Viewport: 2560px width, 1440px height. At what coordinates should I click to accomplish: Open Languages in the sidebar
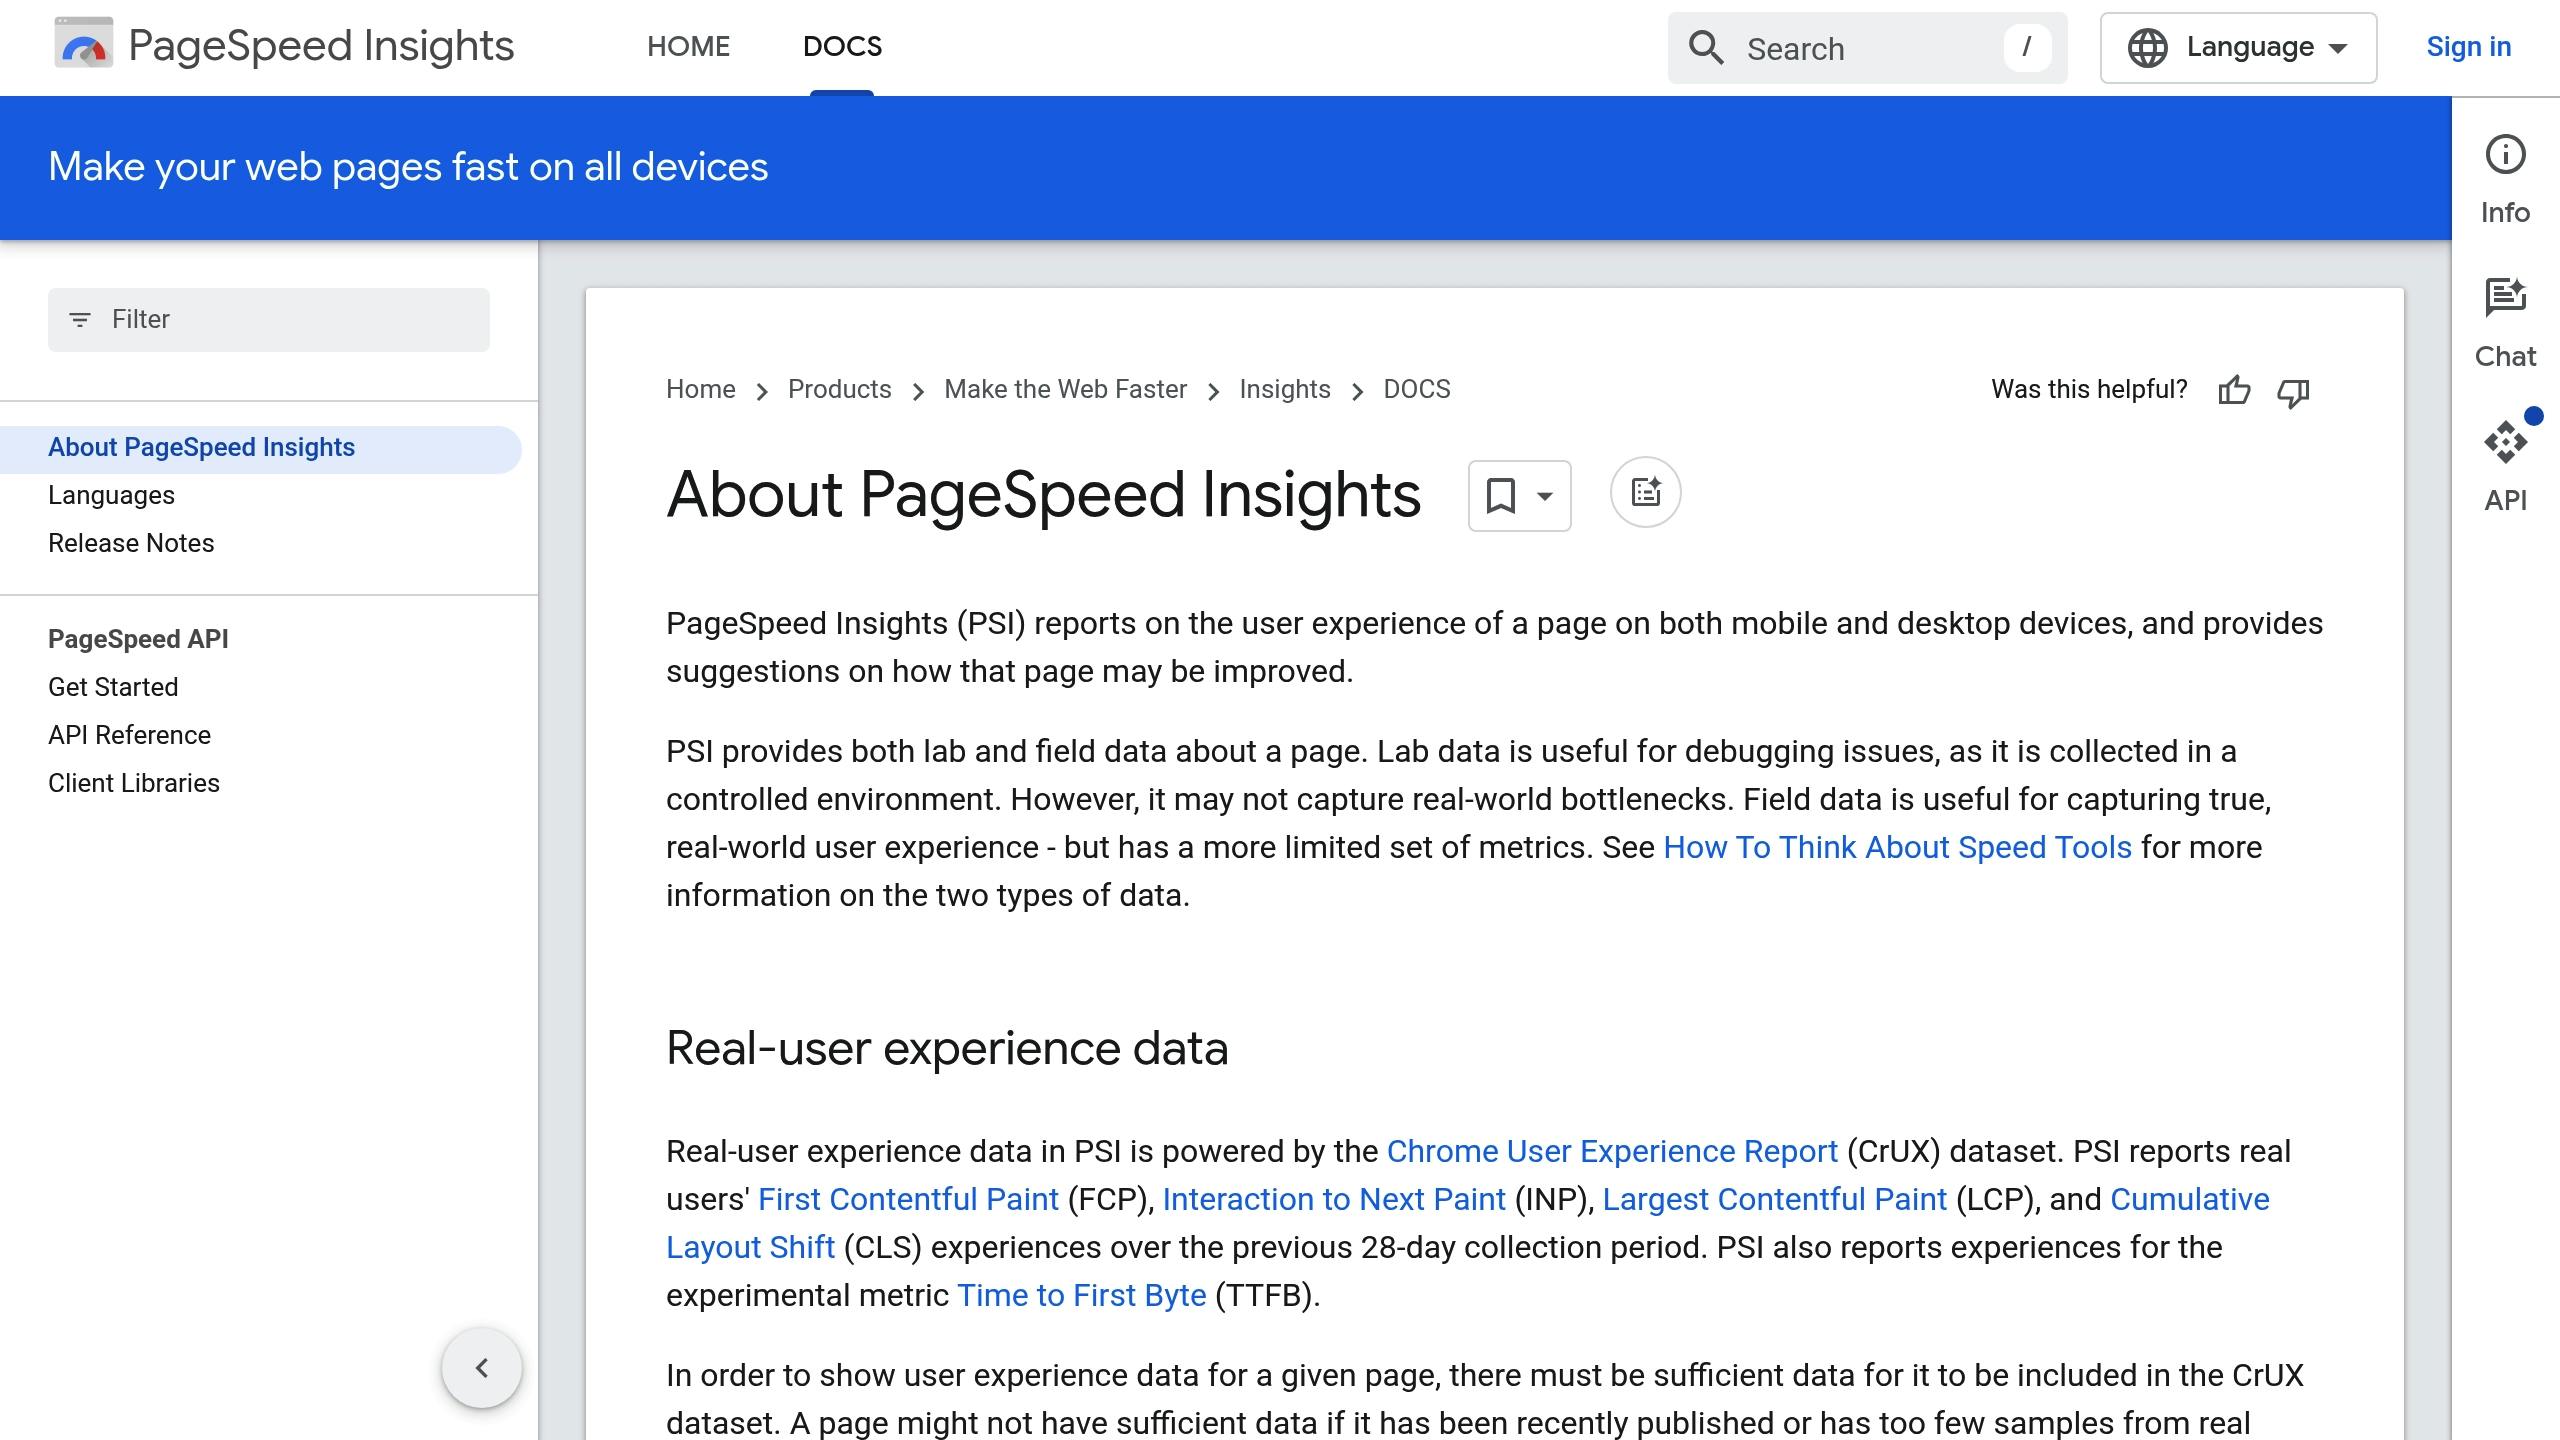(111, 496)
